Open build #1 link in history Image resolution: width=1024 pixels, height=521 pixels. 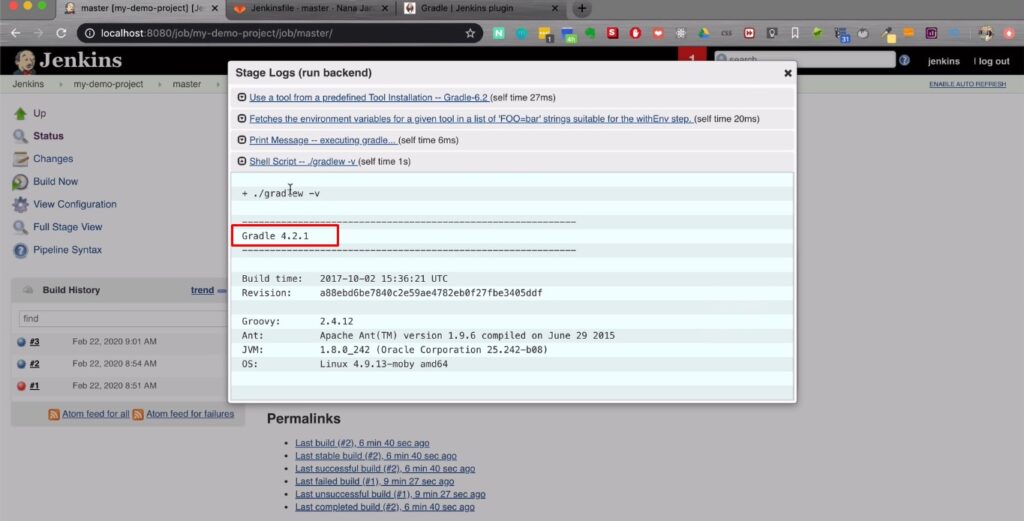click(x=35, y=387)
